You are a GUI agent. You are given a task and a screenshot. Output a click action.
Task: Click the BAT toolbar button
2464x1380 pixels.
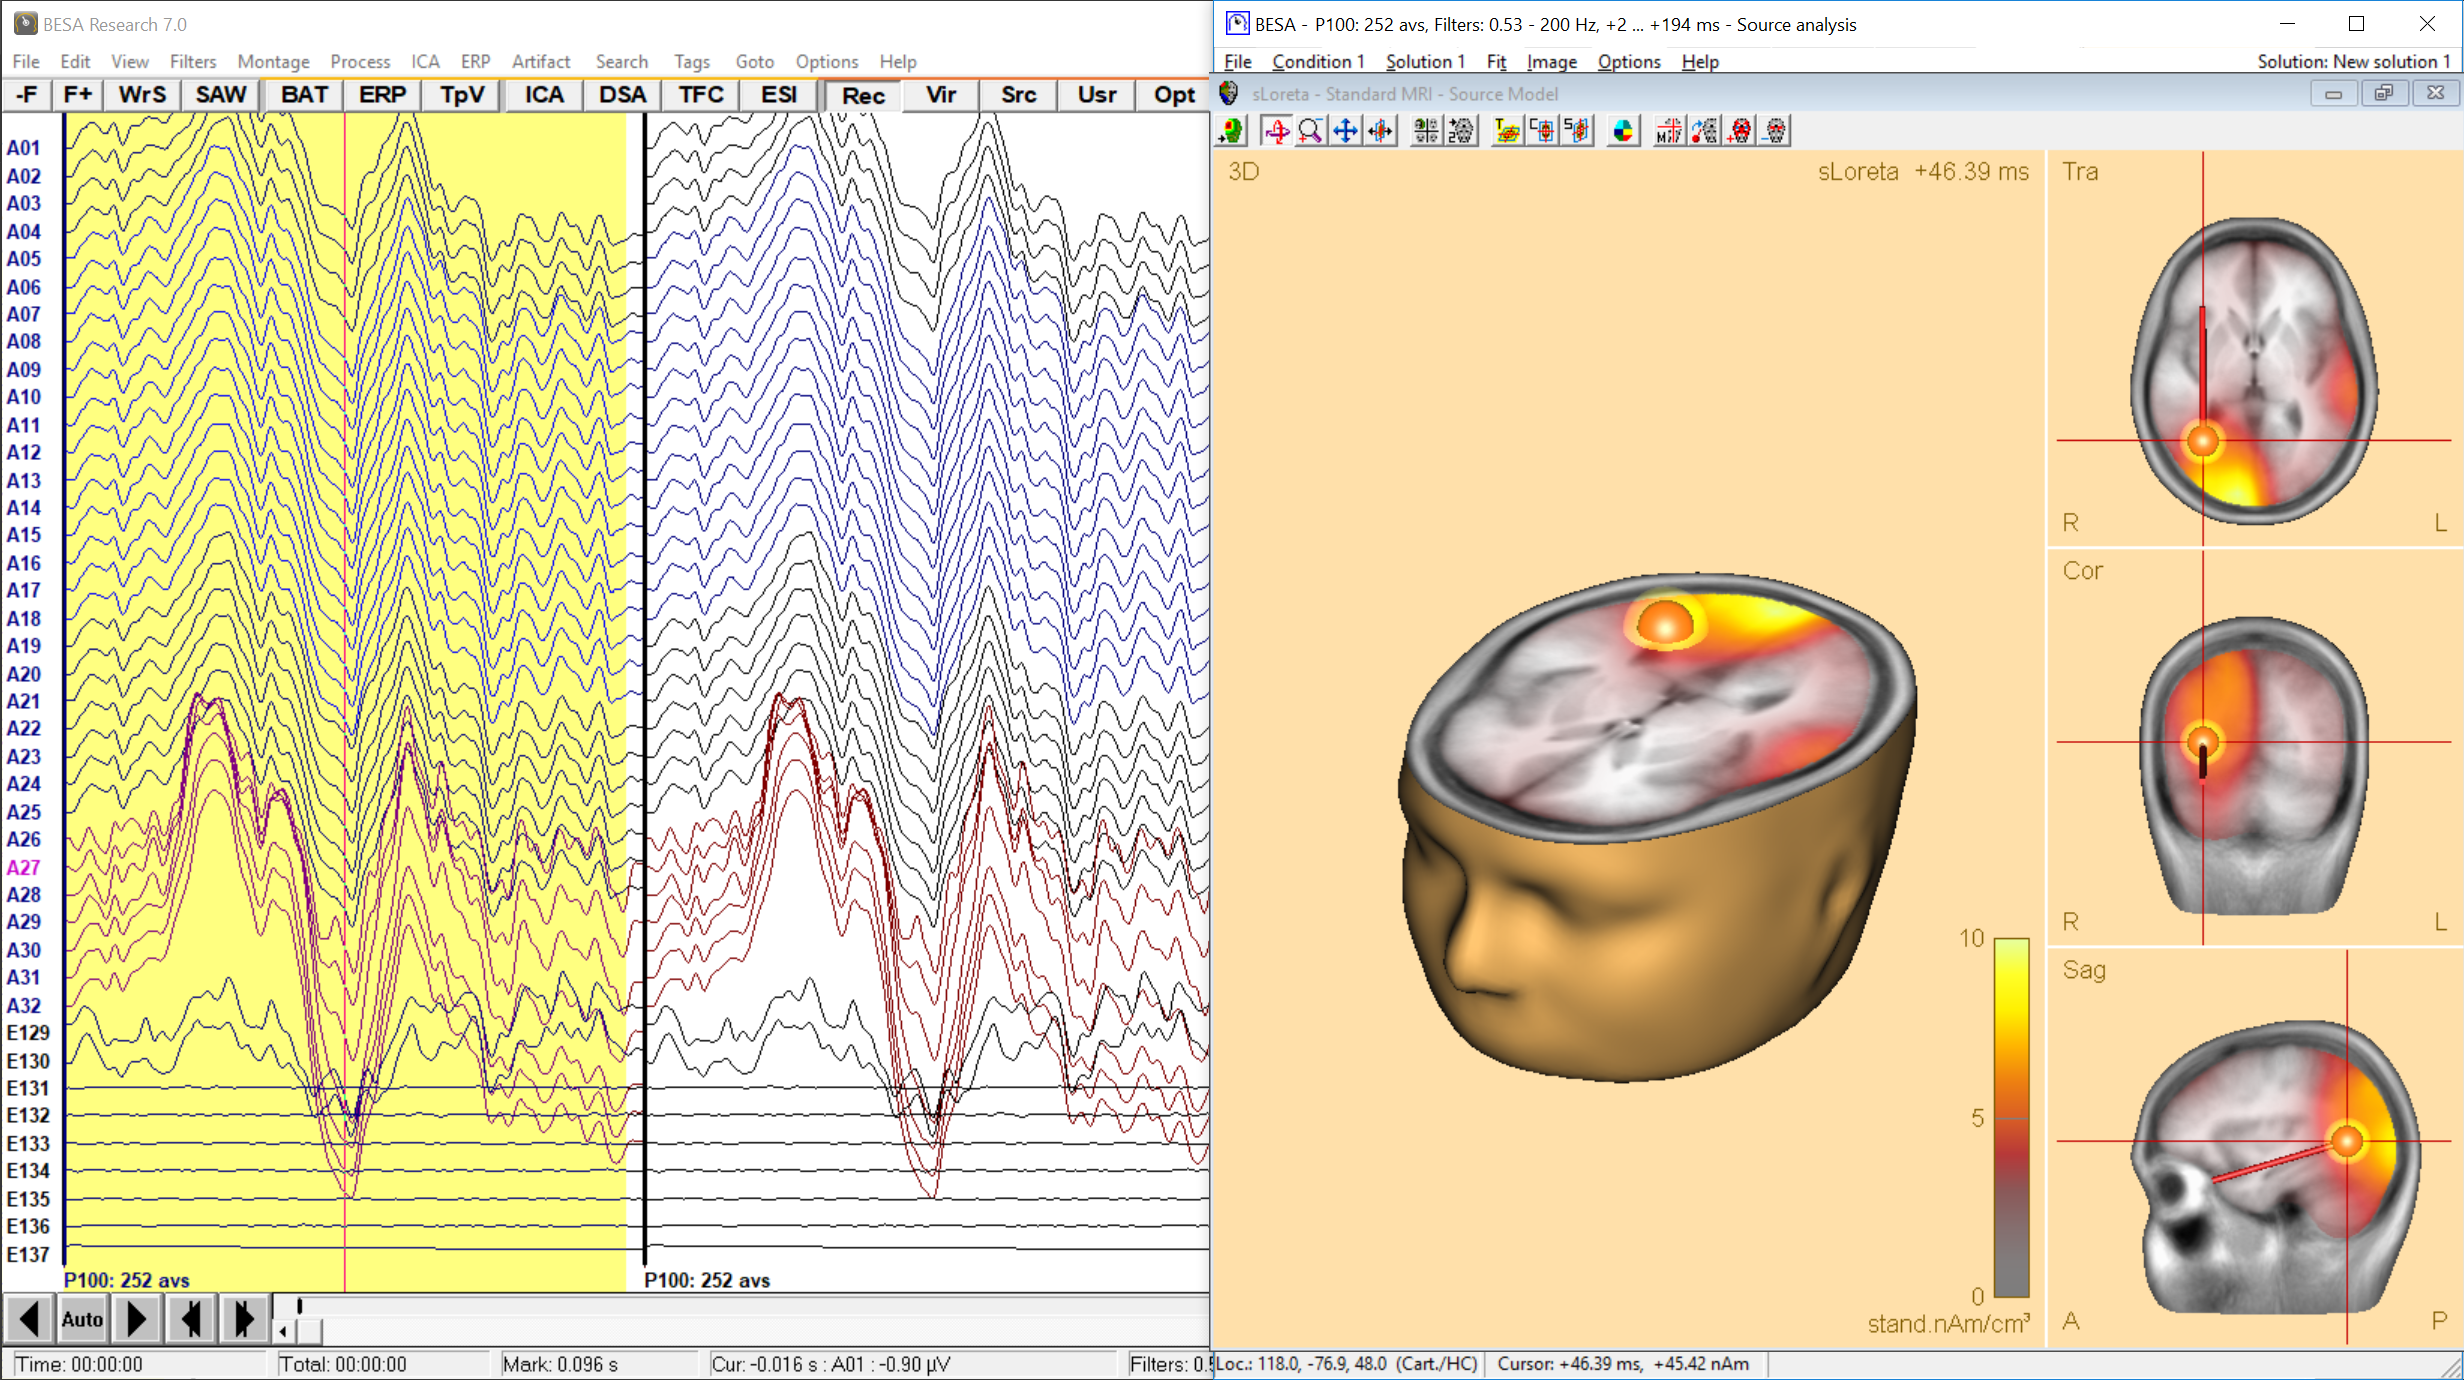tap(304, 95)
